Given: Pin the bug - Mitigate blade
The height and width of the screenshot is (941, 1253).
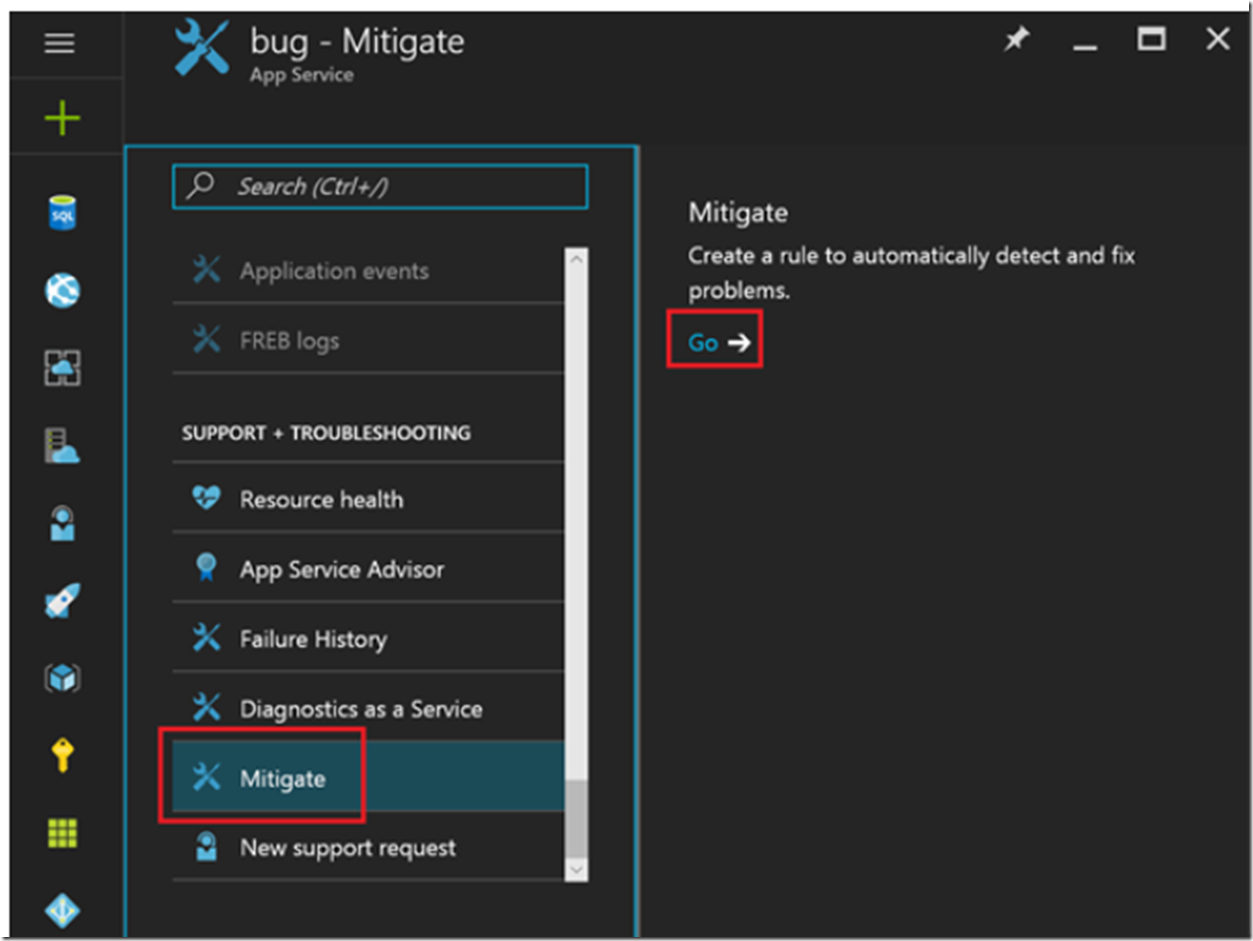Looking at the screenshot, I should (x=1017, y=40).
